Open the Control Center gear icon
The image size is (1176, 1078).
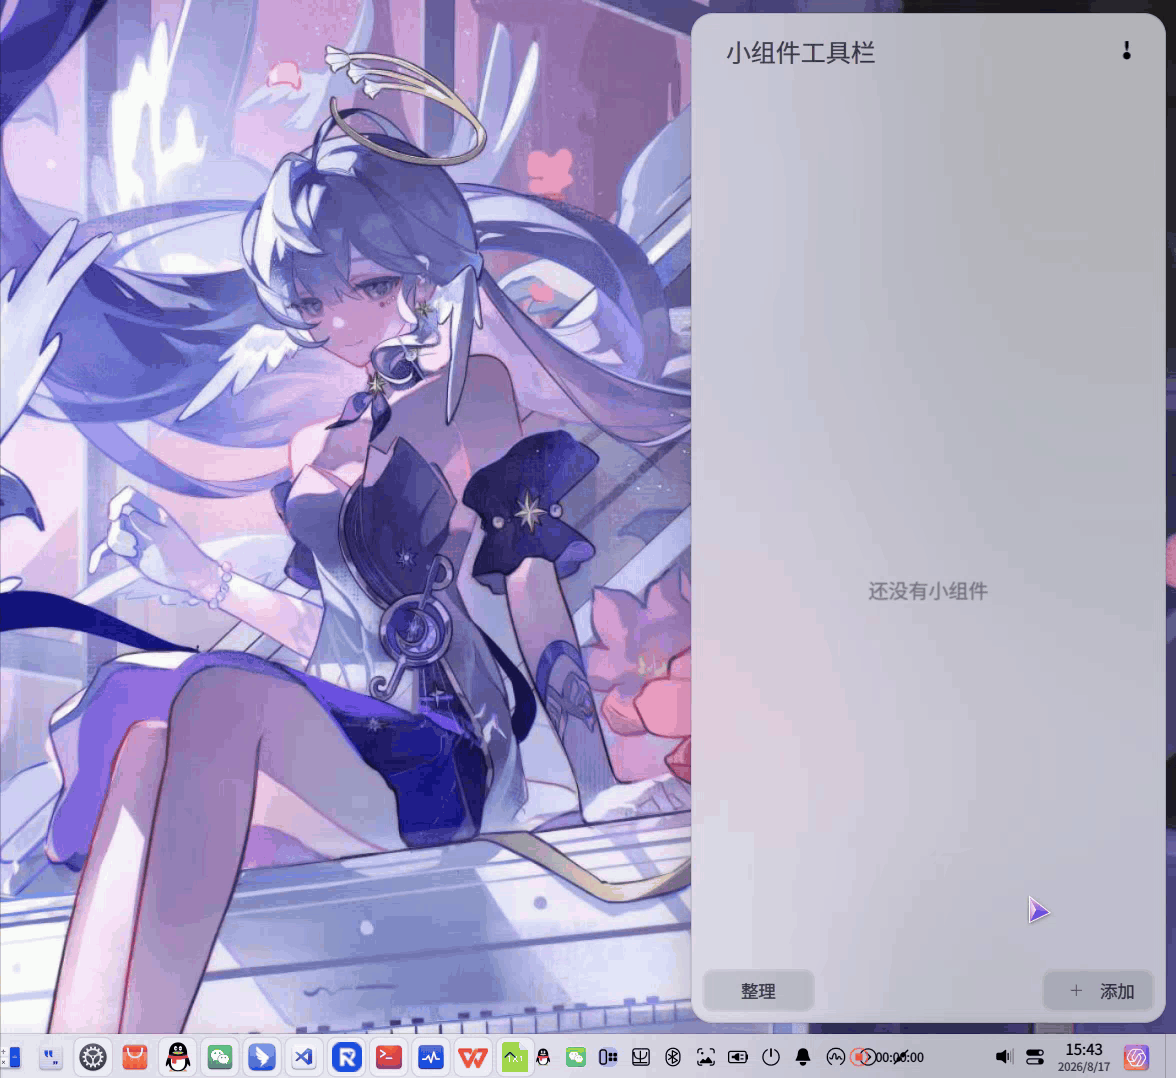pyautogui.click(x=93, y=1057)
